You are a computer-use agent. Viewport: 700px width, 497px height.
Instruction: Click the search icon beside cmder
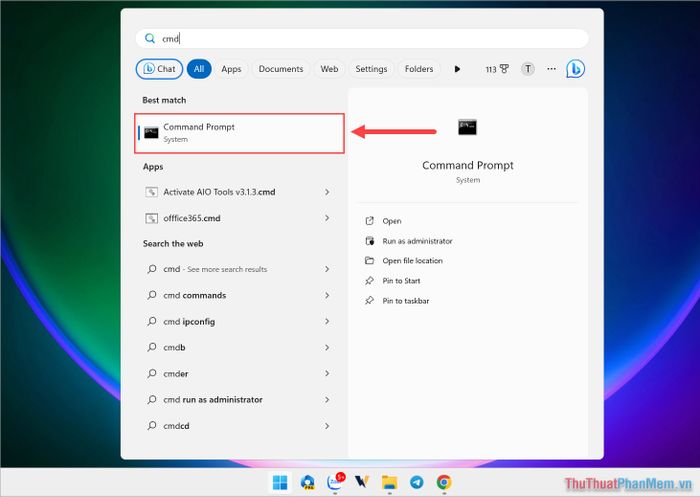click(x=152, y=373)
